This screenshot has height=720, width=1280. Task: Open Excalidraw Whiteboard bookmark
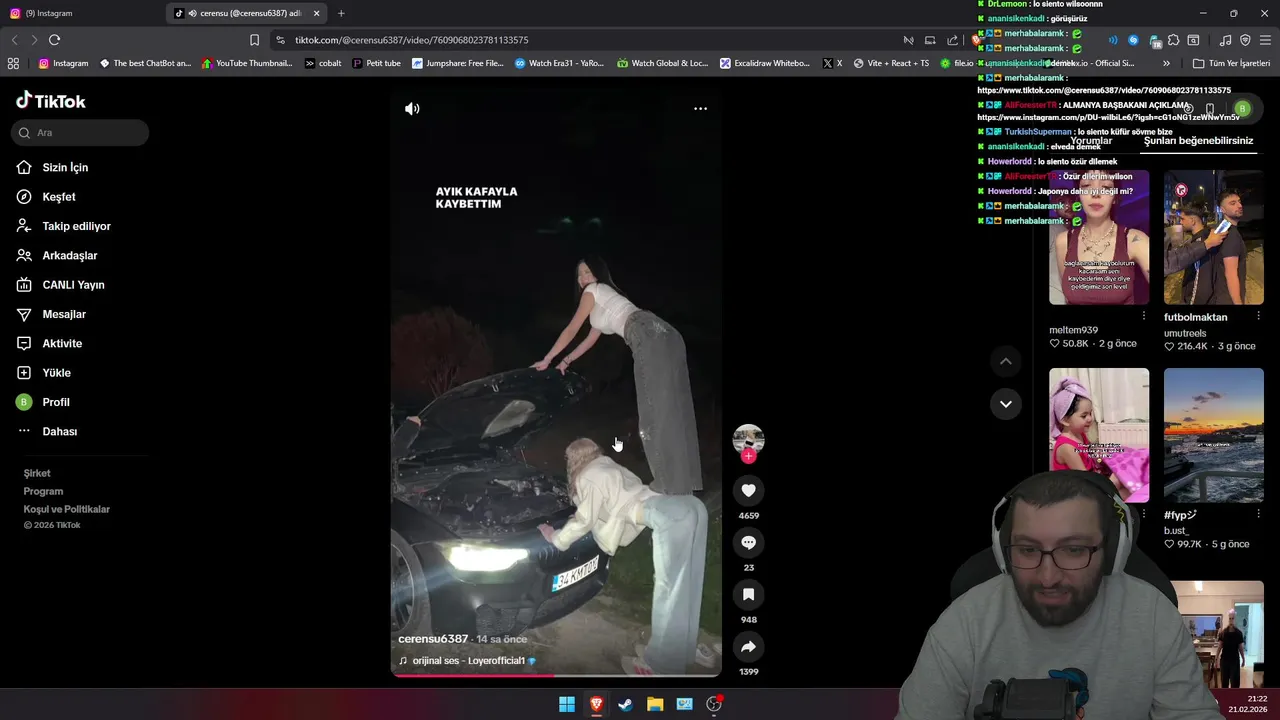click(763, 63)
